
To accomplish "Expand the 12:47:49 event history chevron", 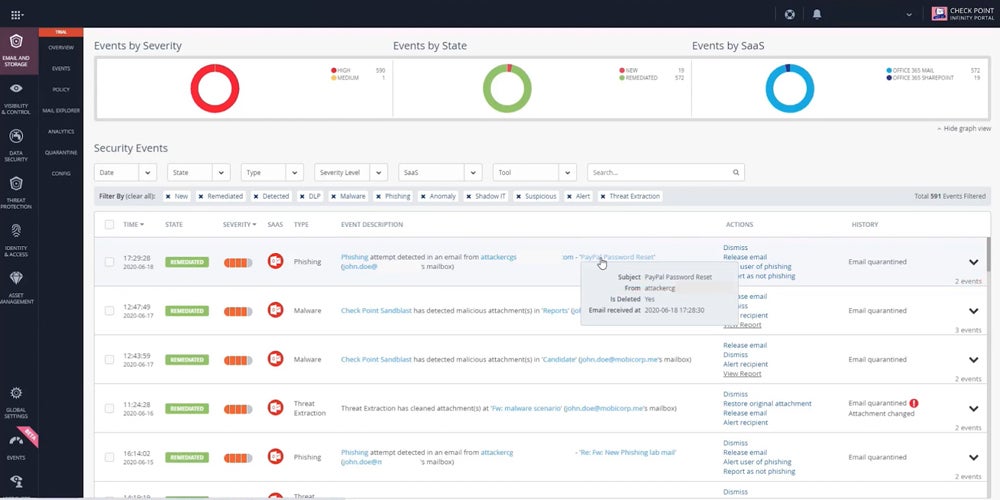I will coord(973,311).
